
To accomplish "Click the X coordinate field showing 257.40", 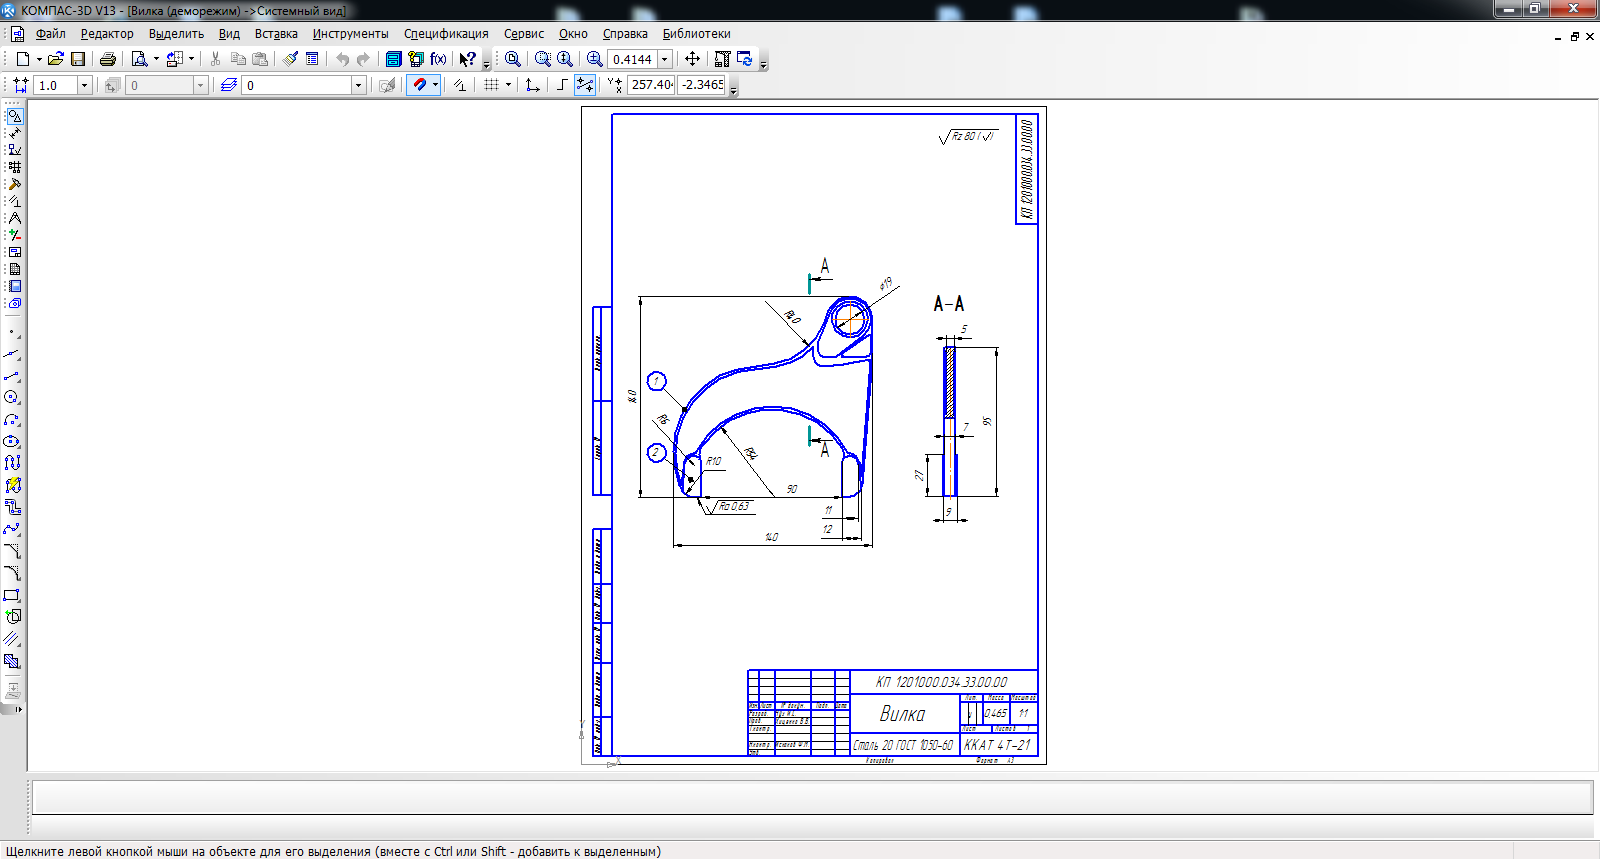I will click(x=651, y=85).
